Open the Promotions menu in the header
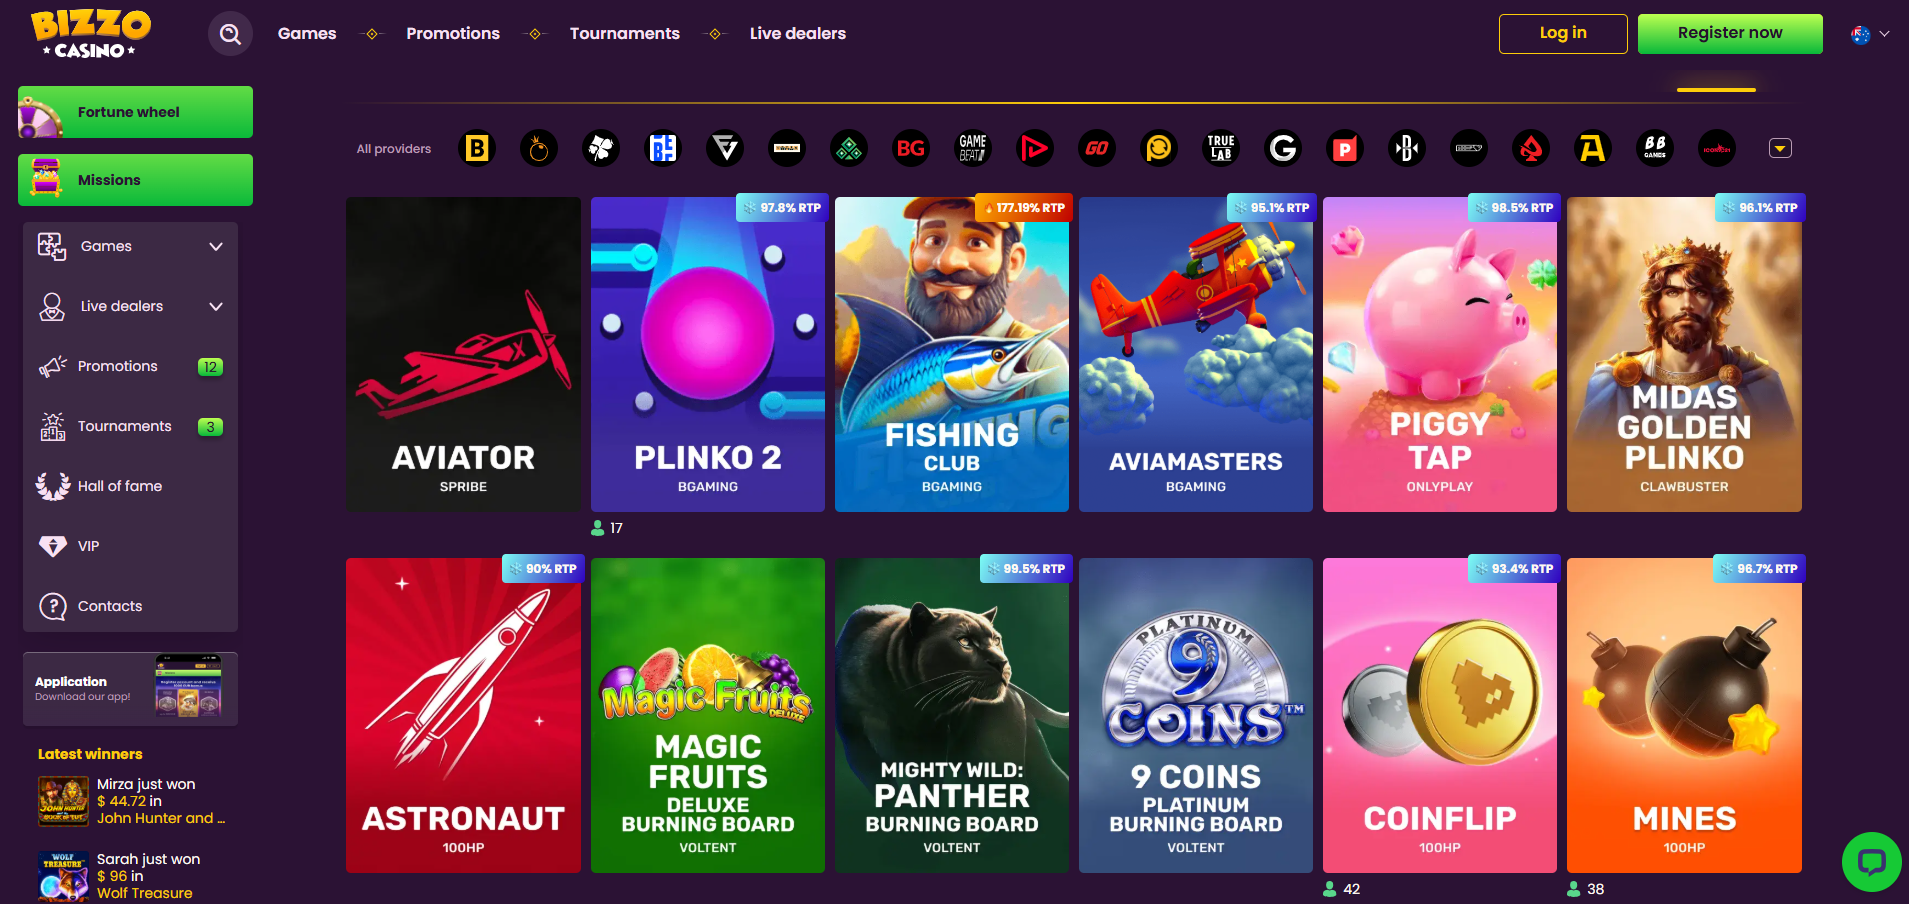The height and width of the screenshot is (904, 1909). pyautogui.click(x=452, y=33)
